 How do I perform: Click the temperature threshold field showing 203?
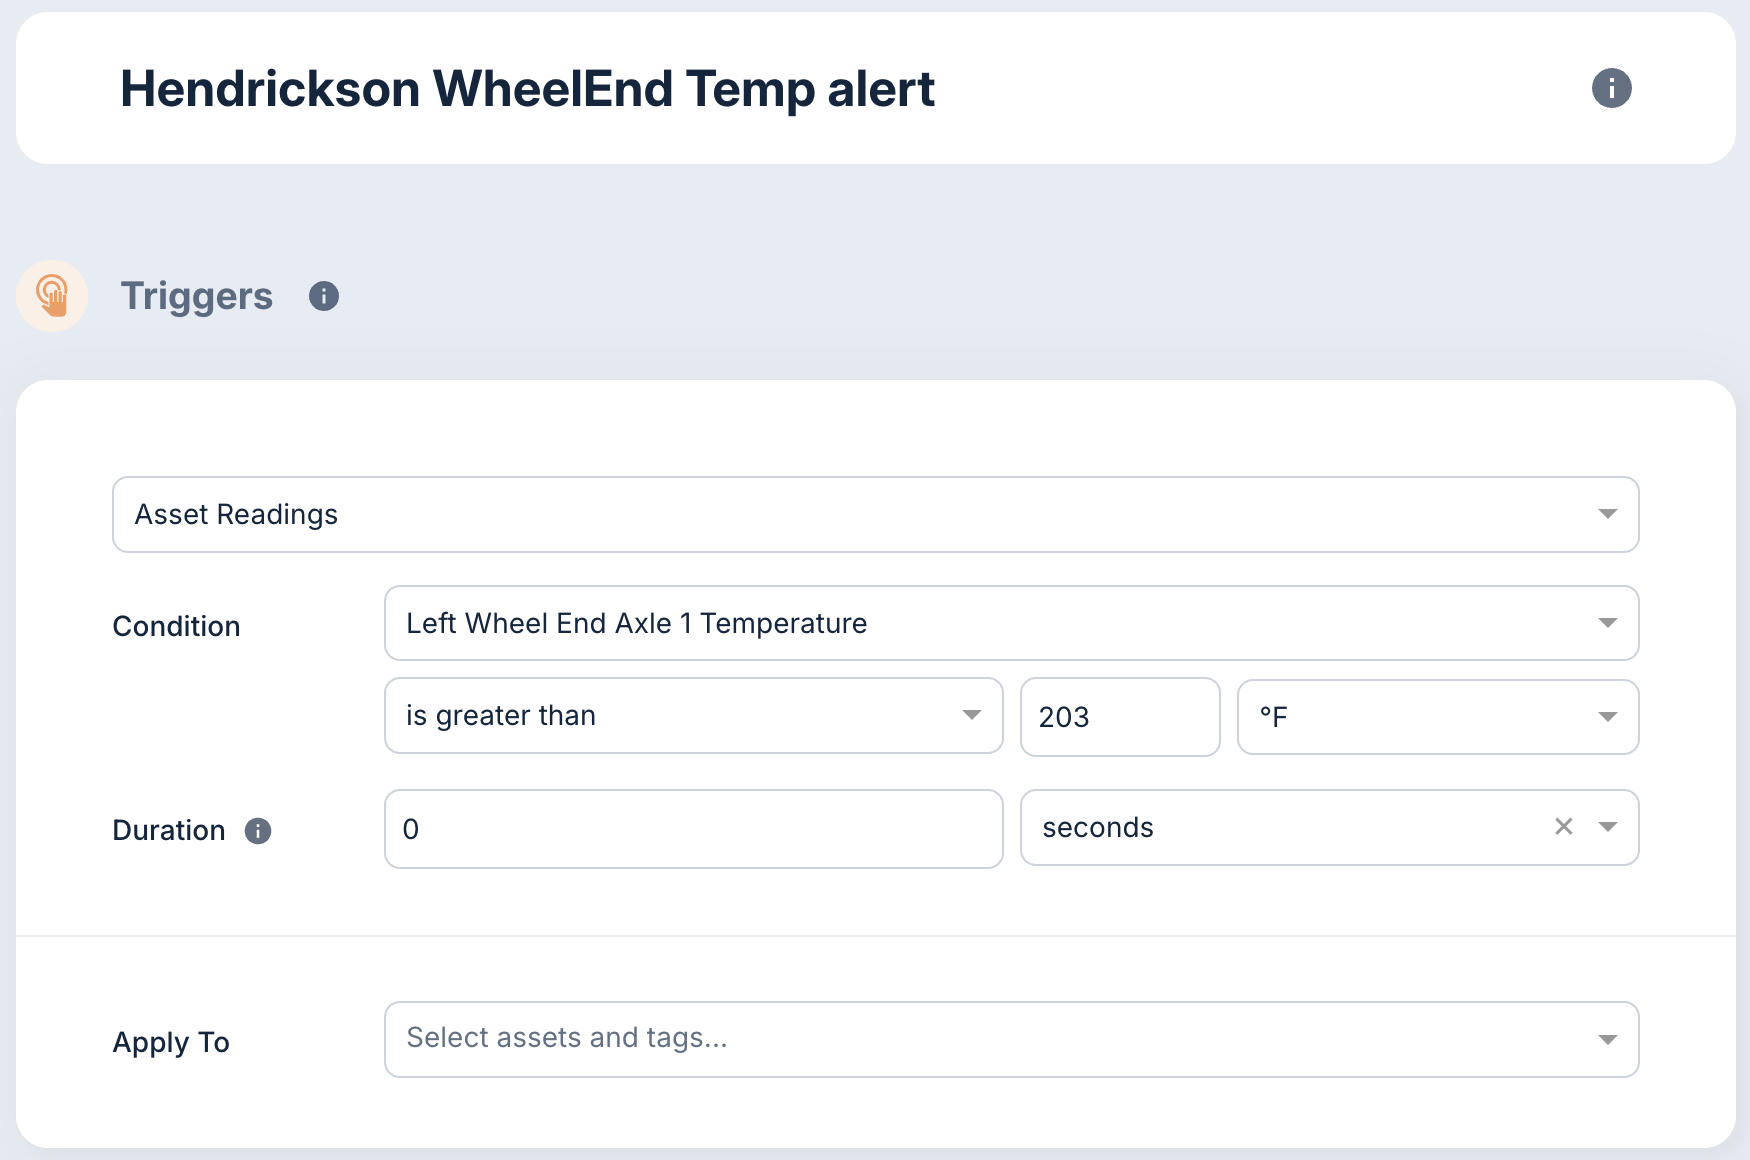point(1119,716)
